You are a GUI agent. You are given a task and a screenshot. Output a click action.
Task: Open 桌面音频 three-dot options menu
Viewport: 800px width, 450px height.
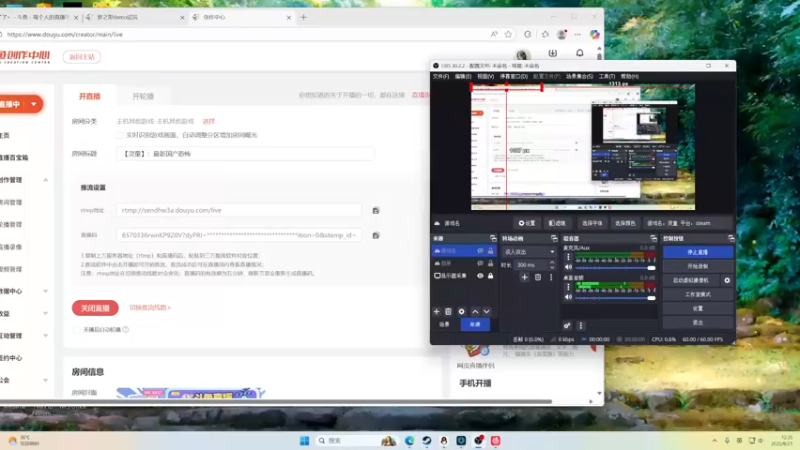[x=568, y=287]
